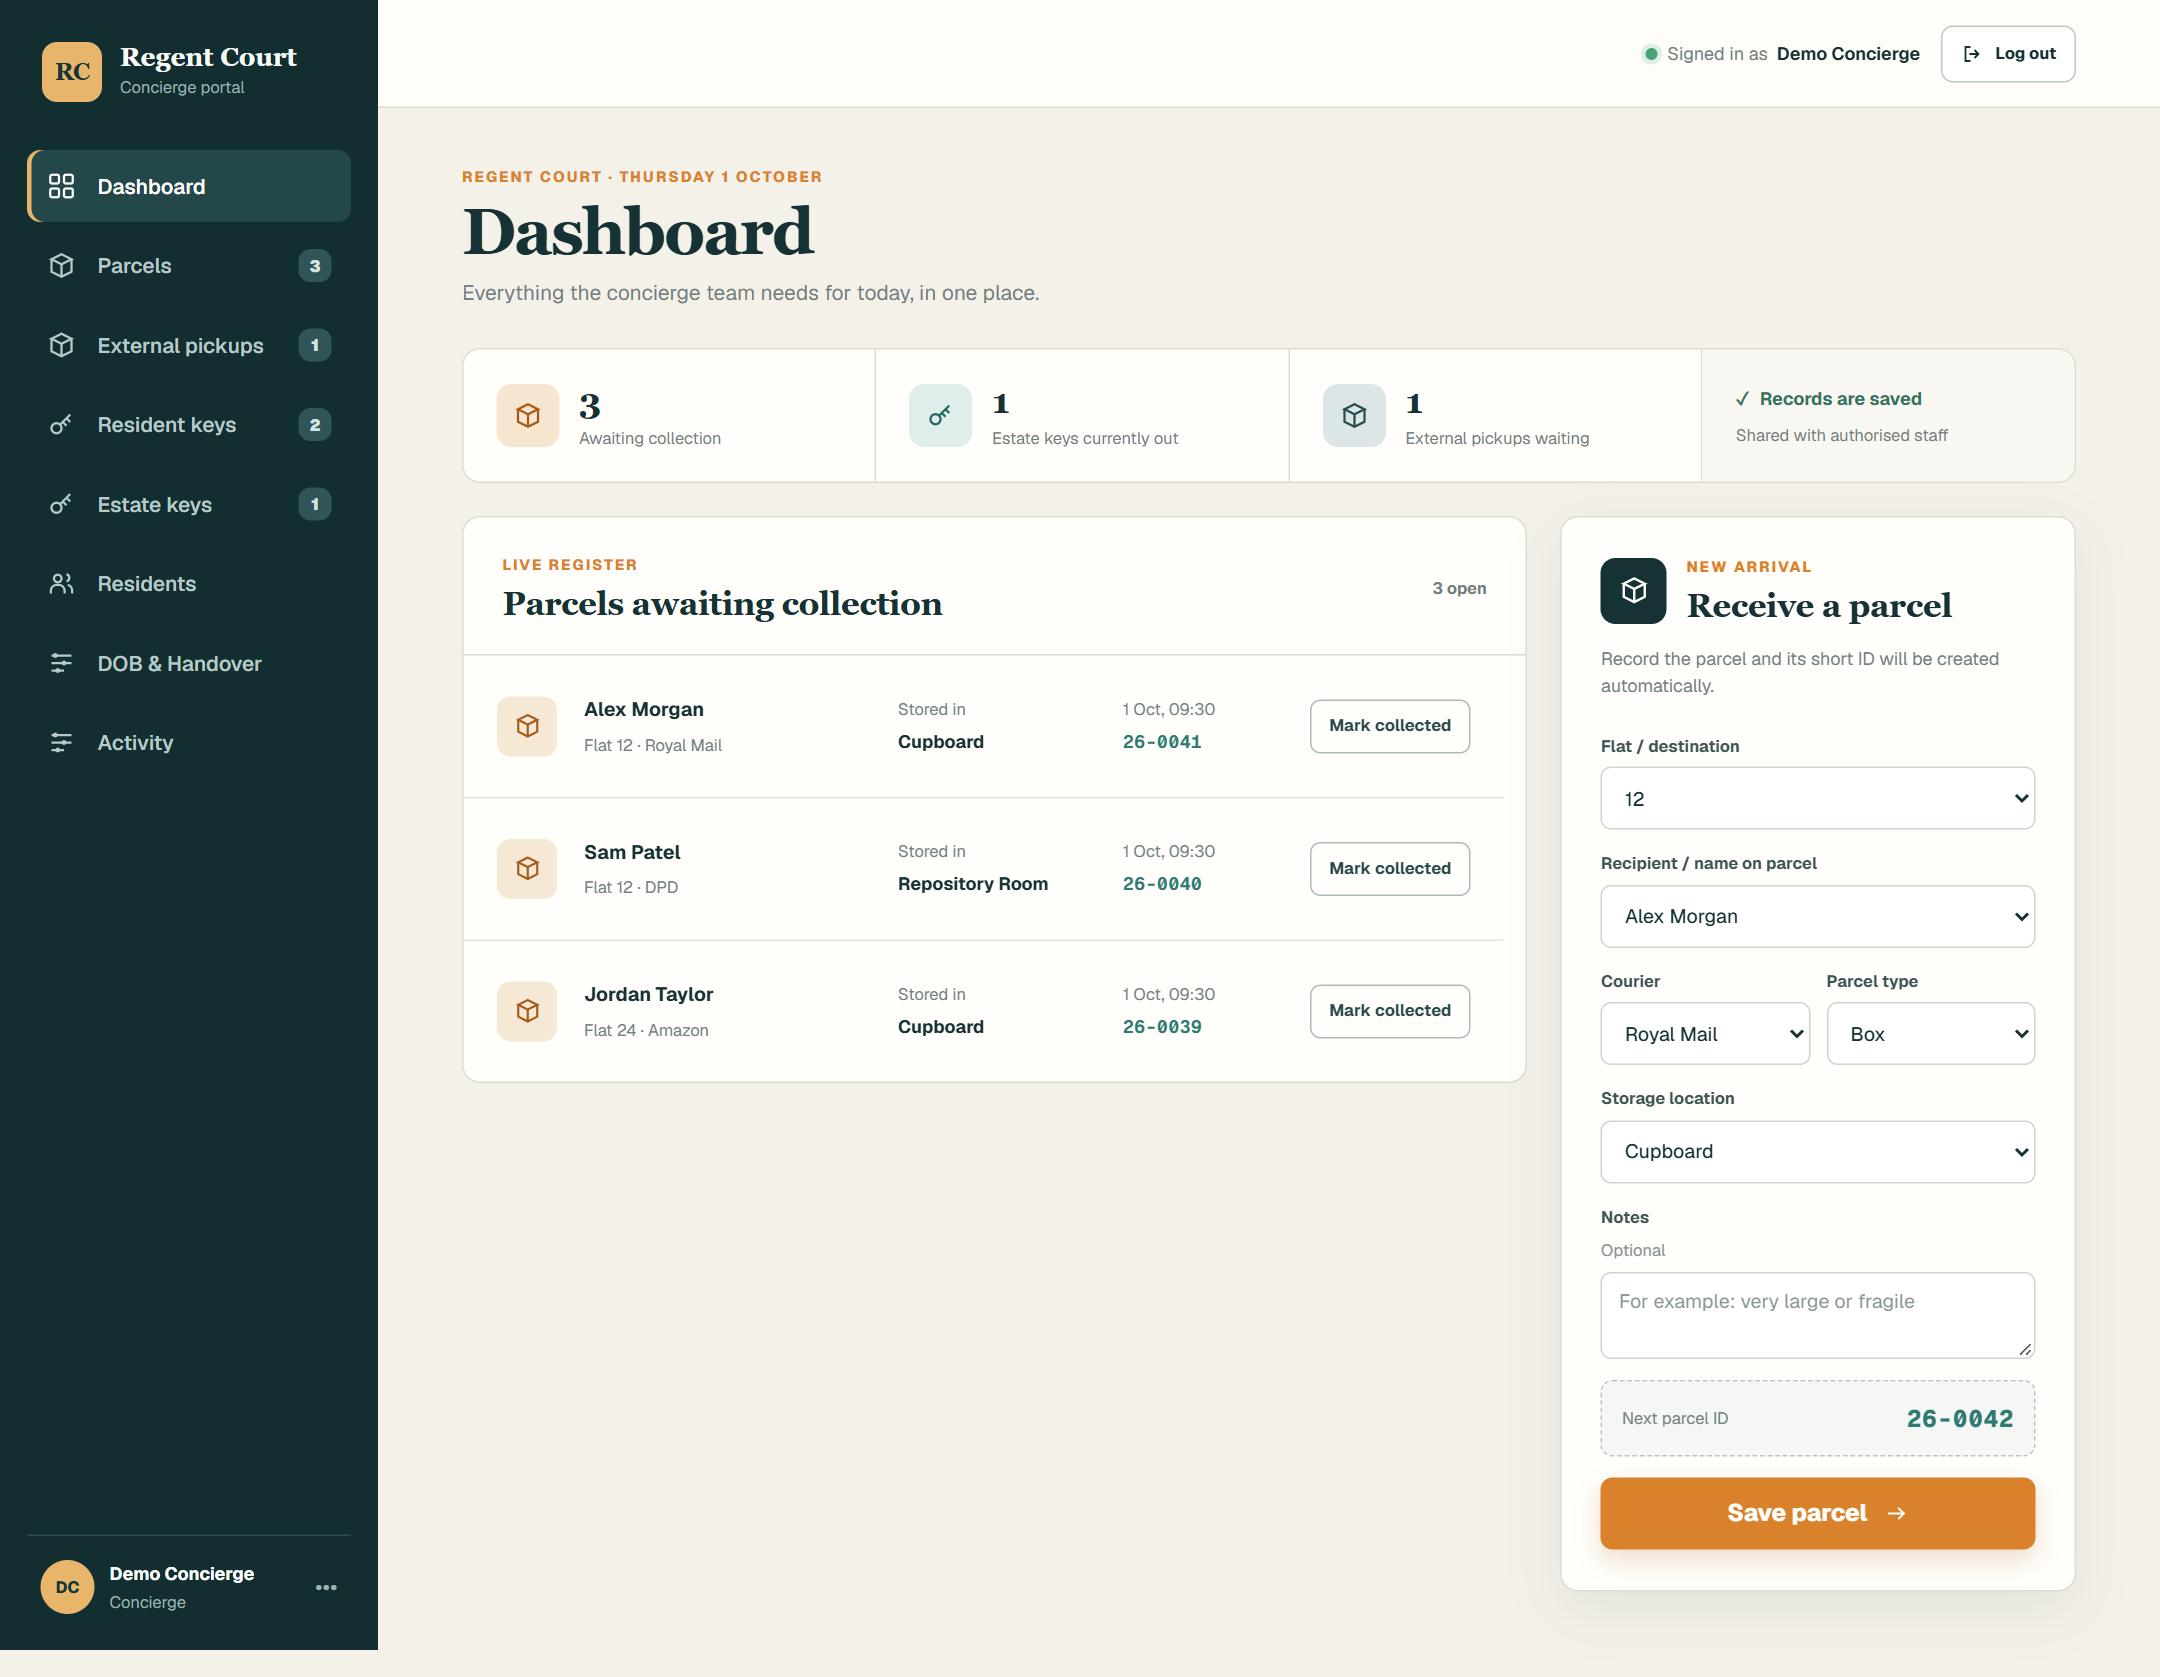
Task: Click the Estate keys key icon in sidebar
Action: point(61,504)
